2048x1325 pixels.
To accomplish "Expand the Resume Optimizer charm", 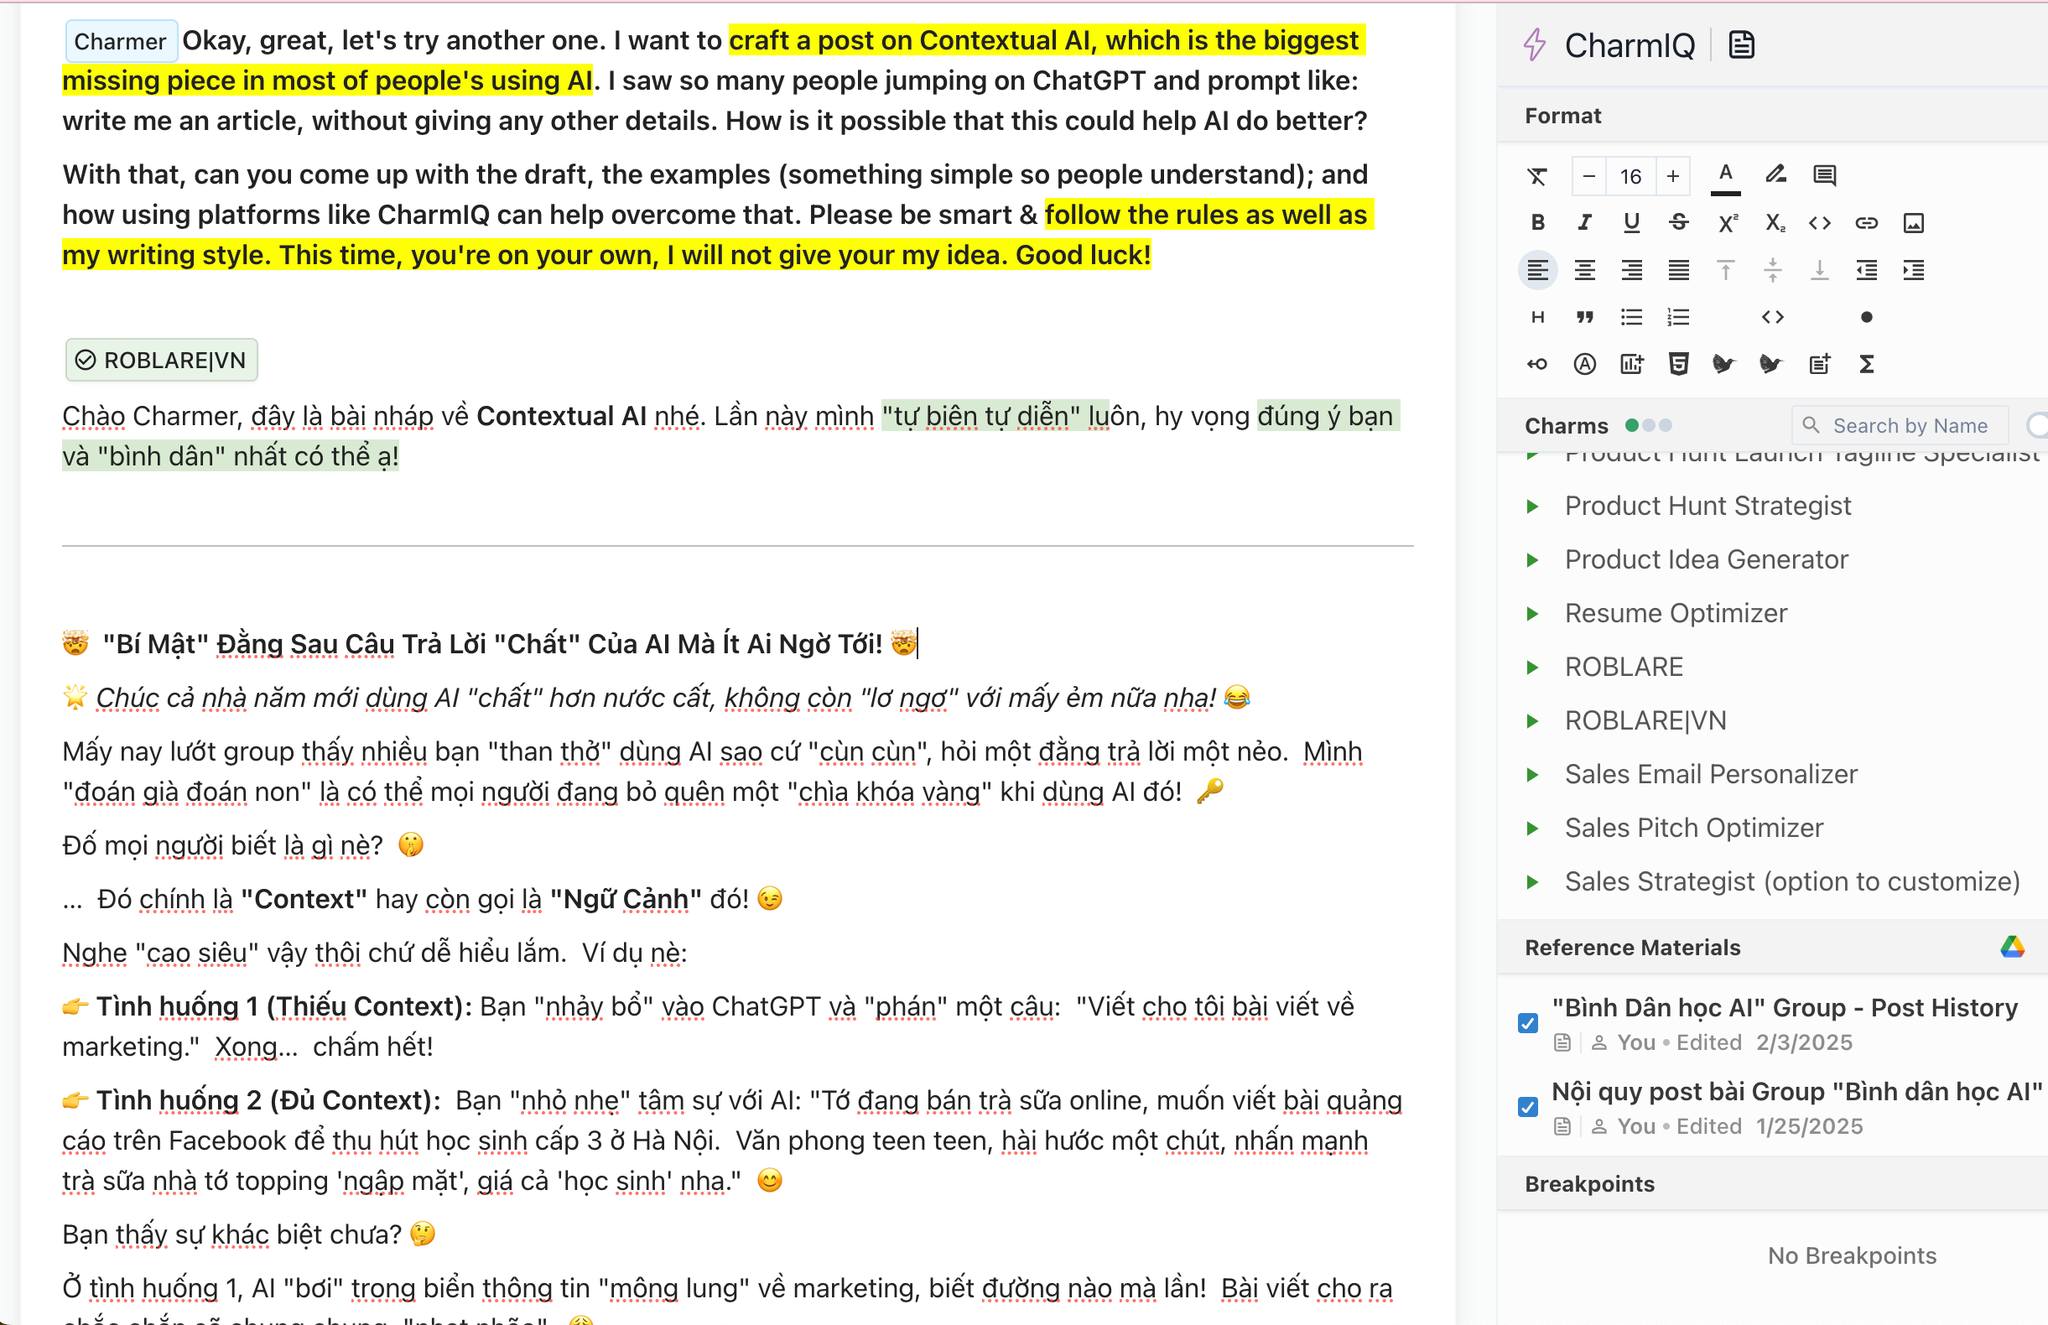I will pos(1532,614).
